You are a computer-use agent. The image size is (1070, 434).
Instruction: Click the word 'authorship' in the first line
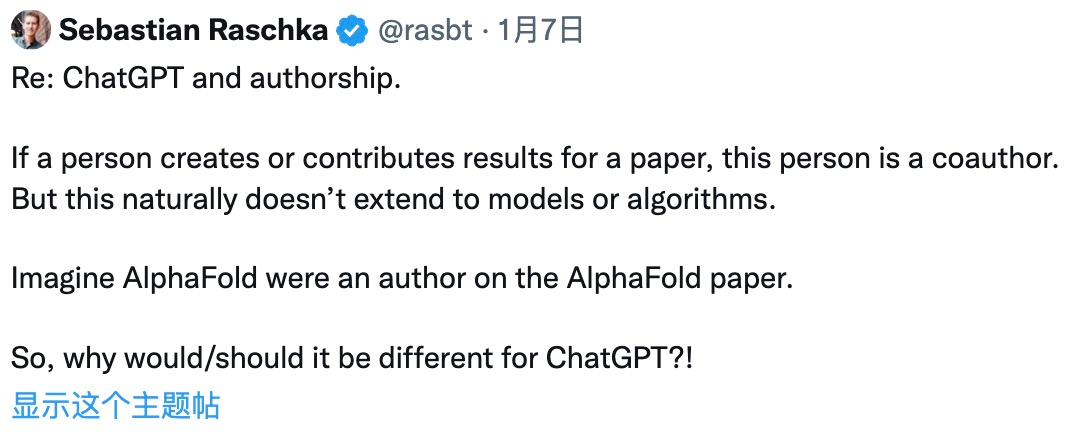click(321, 81)
